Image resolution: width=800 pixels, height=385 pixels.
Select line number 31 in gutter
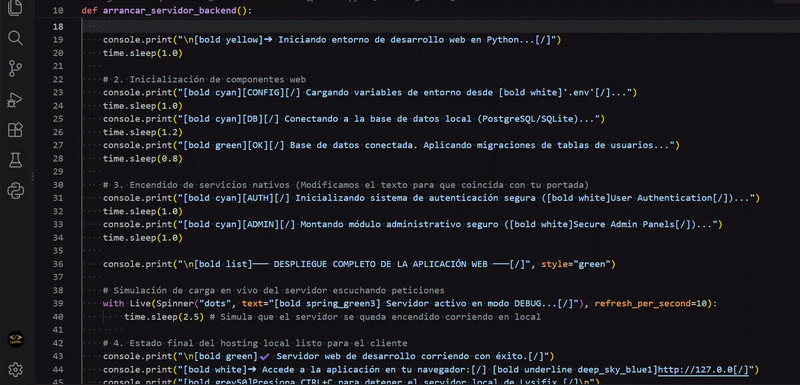[58, 198]
